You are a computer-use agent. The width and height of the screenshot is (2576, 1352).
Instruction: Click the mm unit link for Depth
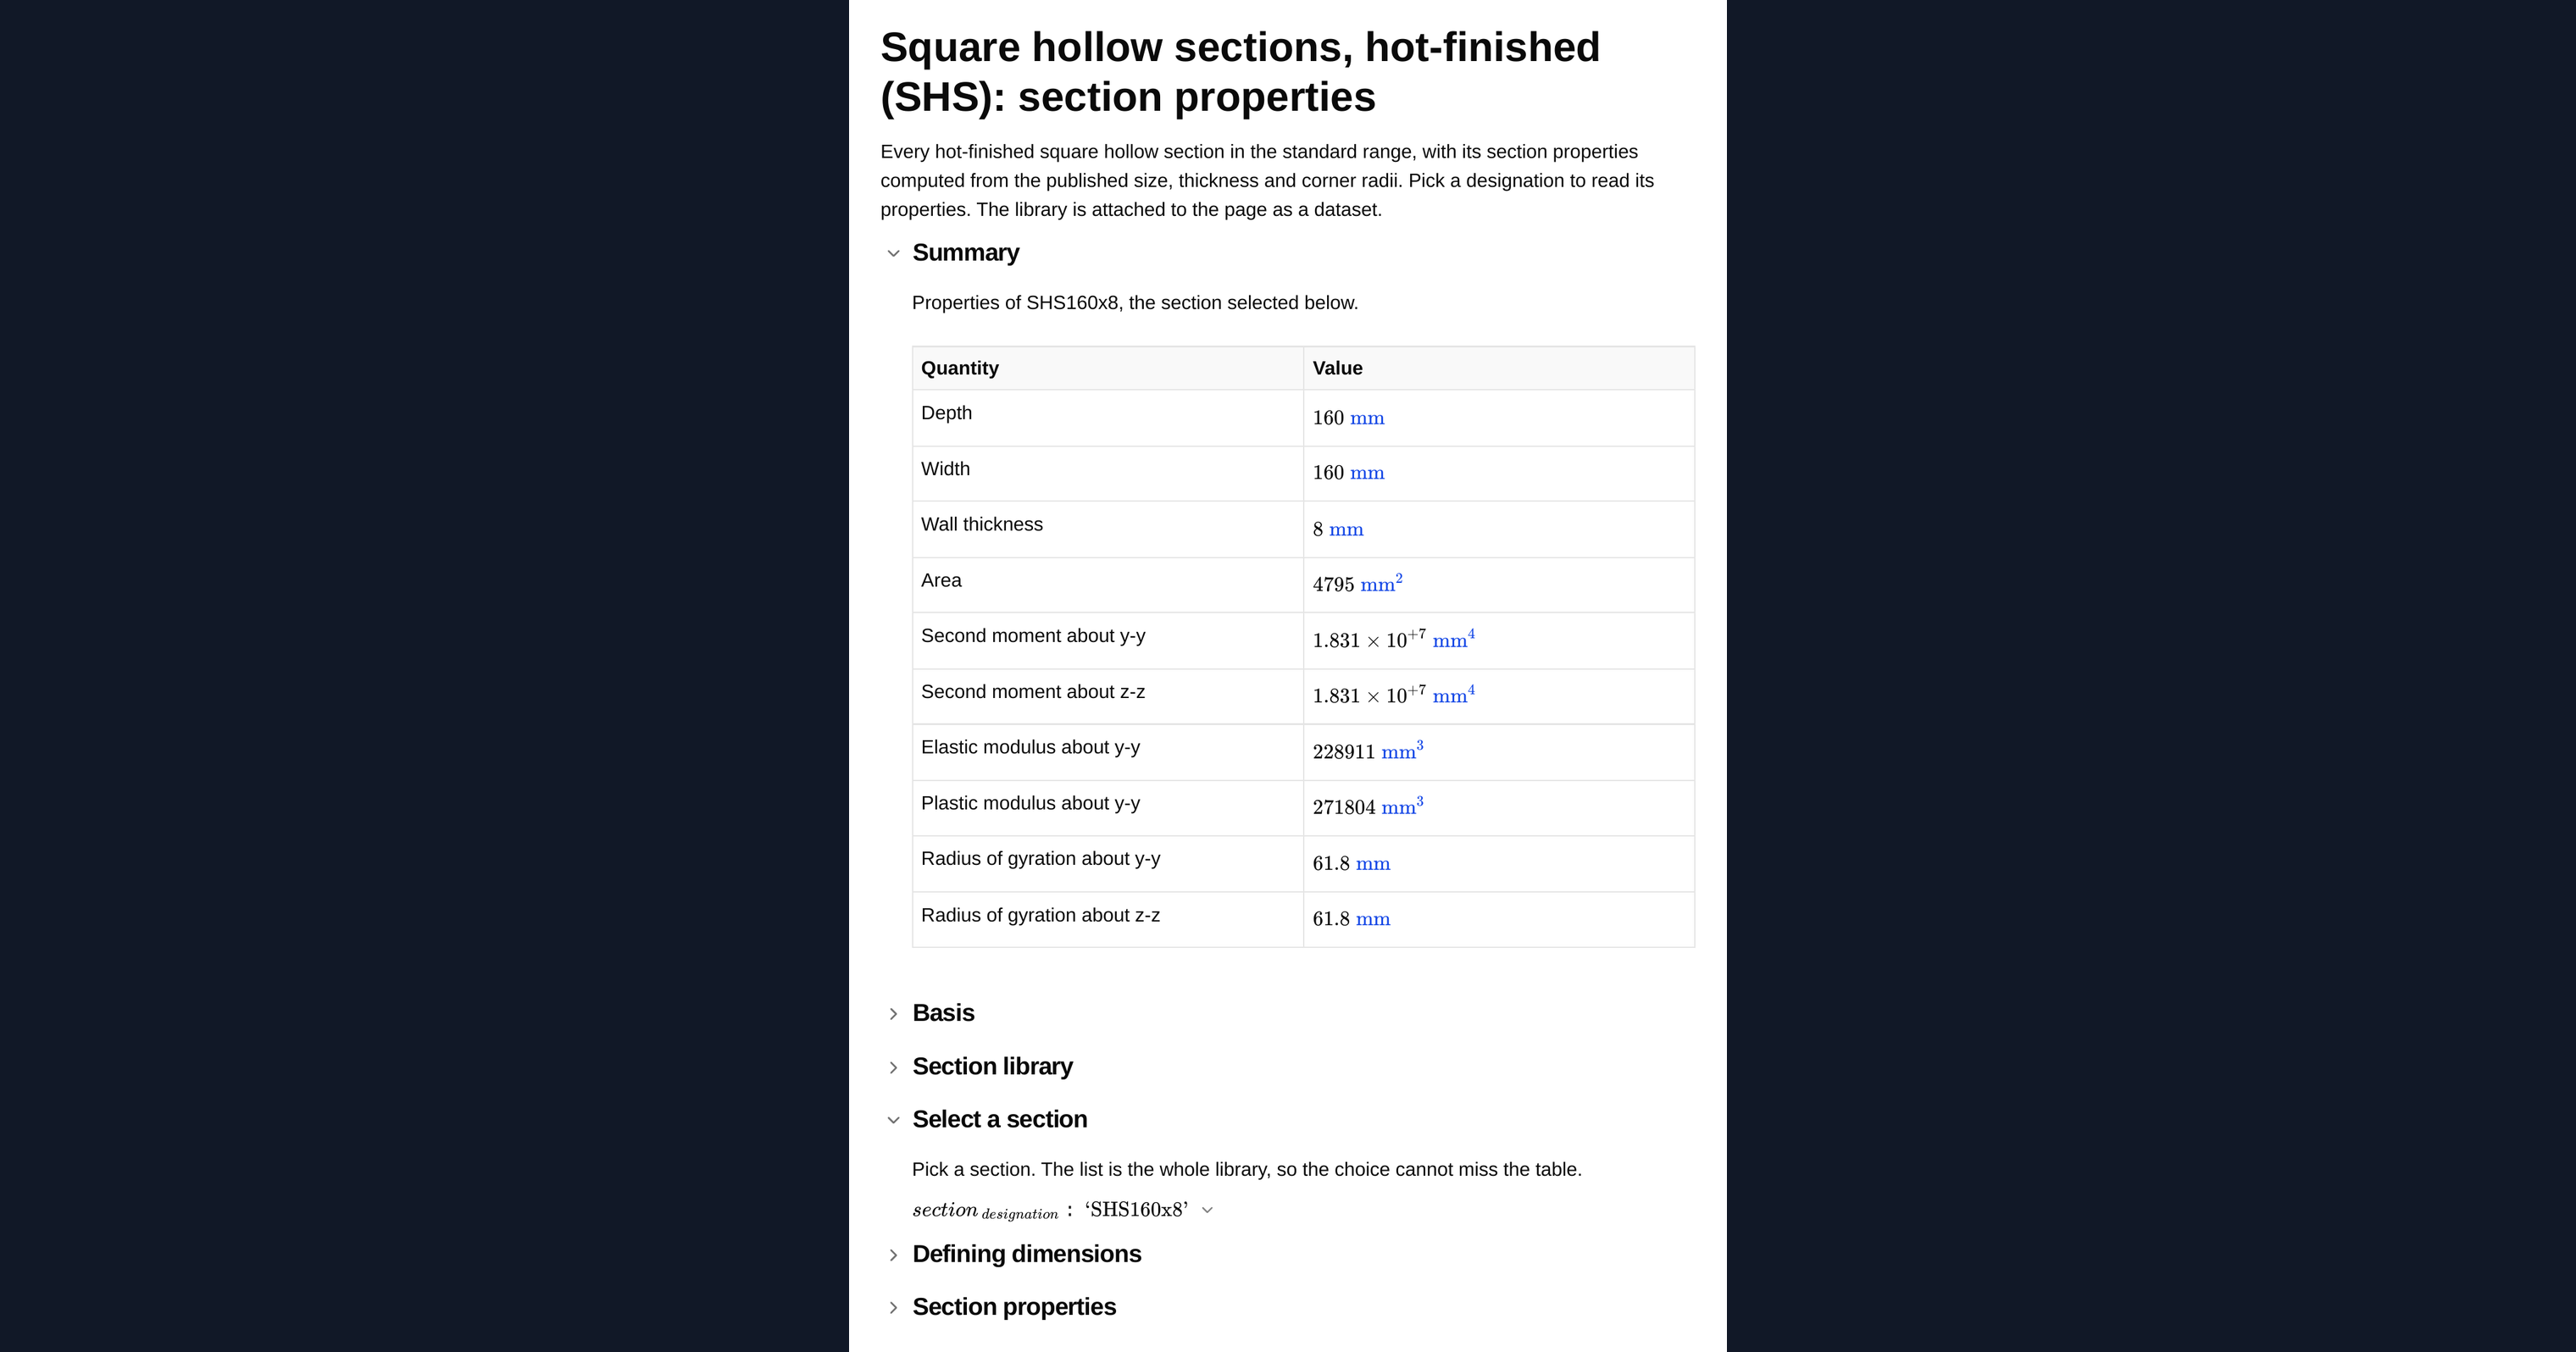[1367, 418]
